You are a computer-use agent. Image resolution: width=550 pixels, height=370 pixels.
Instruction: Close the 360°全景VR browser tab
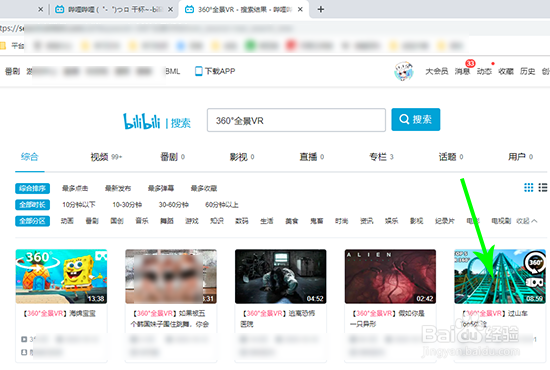pos(300,9)
